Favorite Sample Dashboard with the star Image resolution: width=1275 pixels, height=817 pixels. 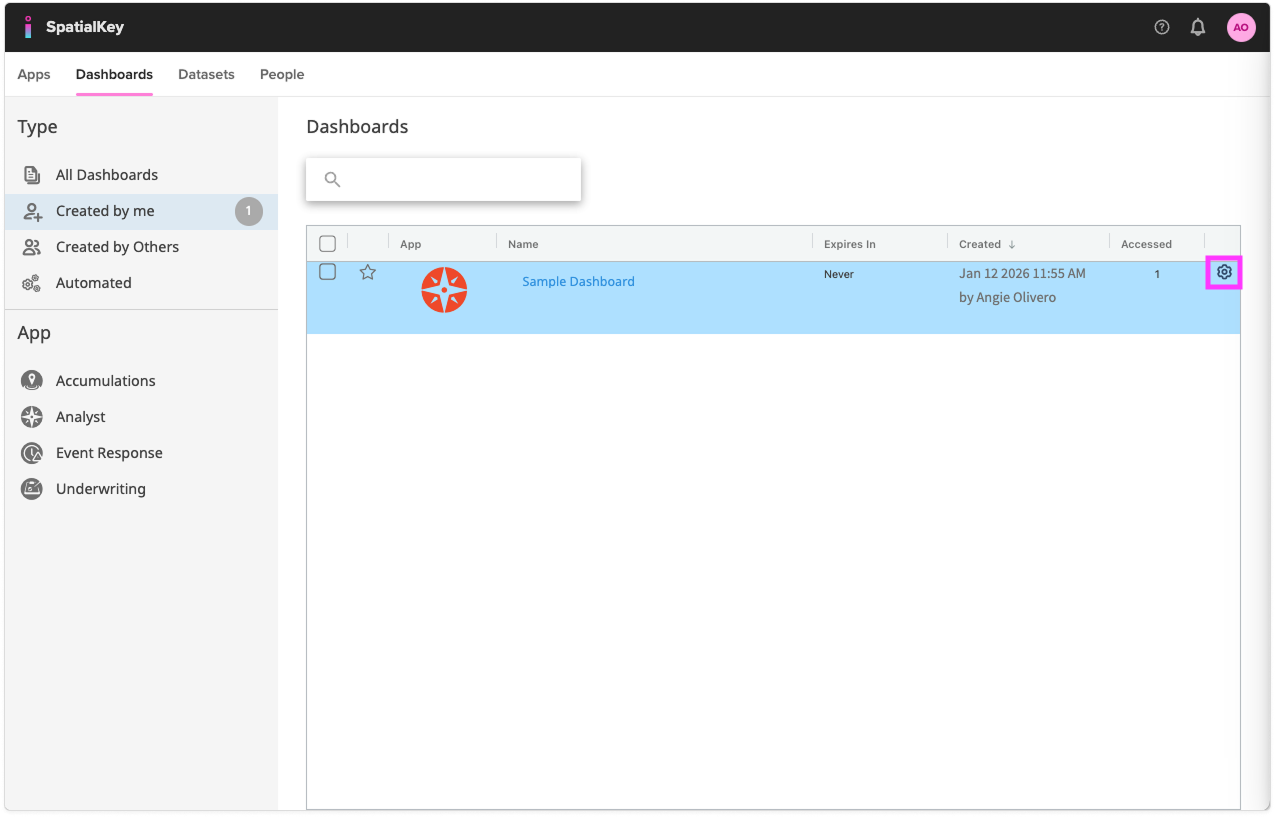point(367,271)
